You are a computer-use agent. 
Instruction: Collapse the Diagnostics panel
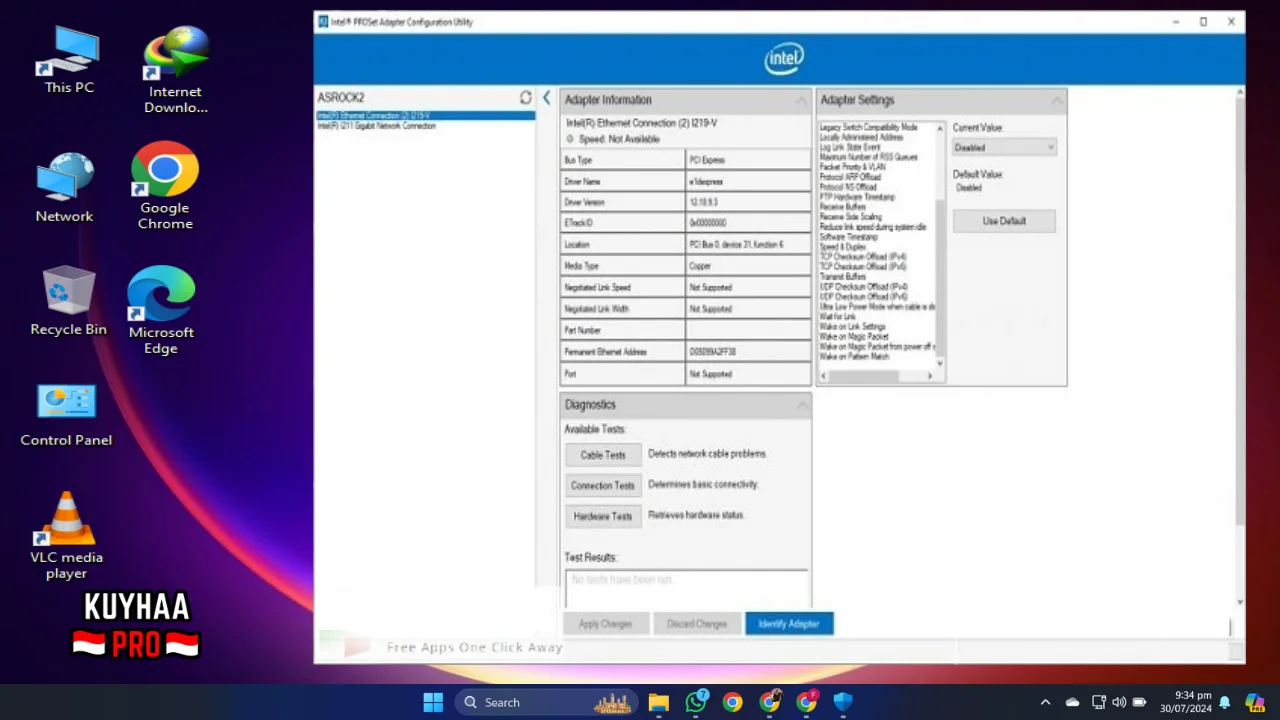tap(801, 405)
